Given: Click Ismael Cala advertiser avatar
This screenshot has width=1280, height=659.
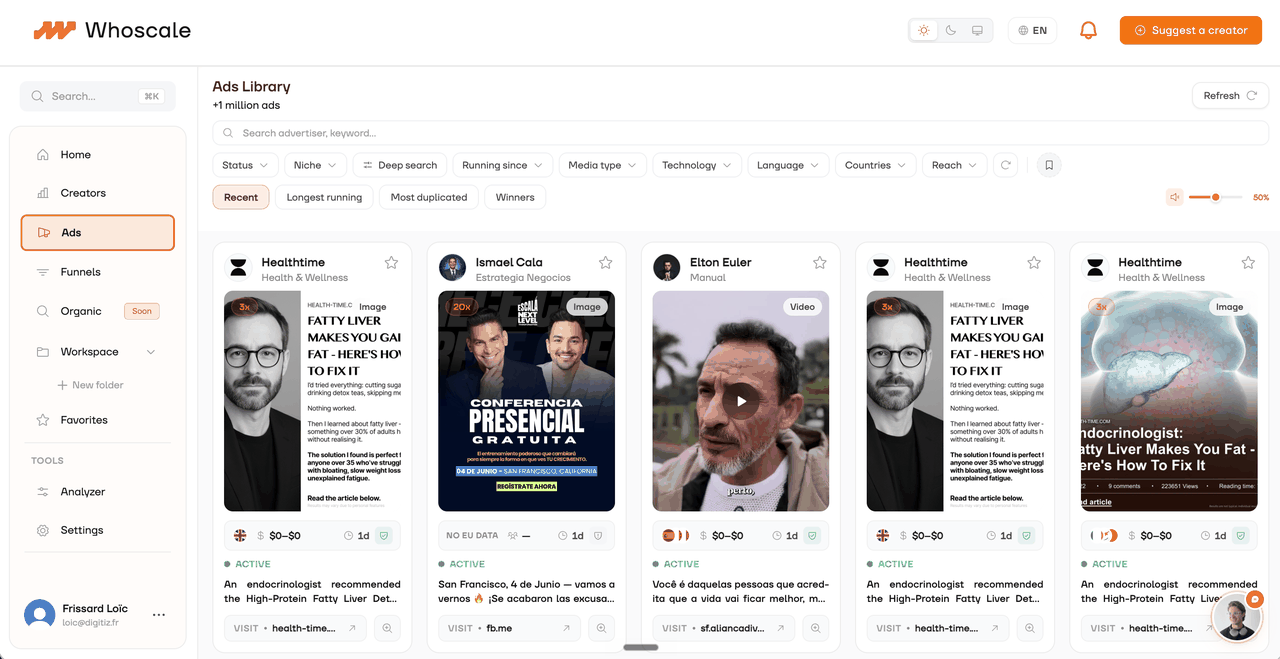Looking at the screenshot, I should (452, 267).
